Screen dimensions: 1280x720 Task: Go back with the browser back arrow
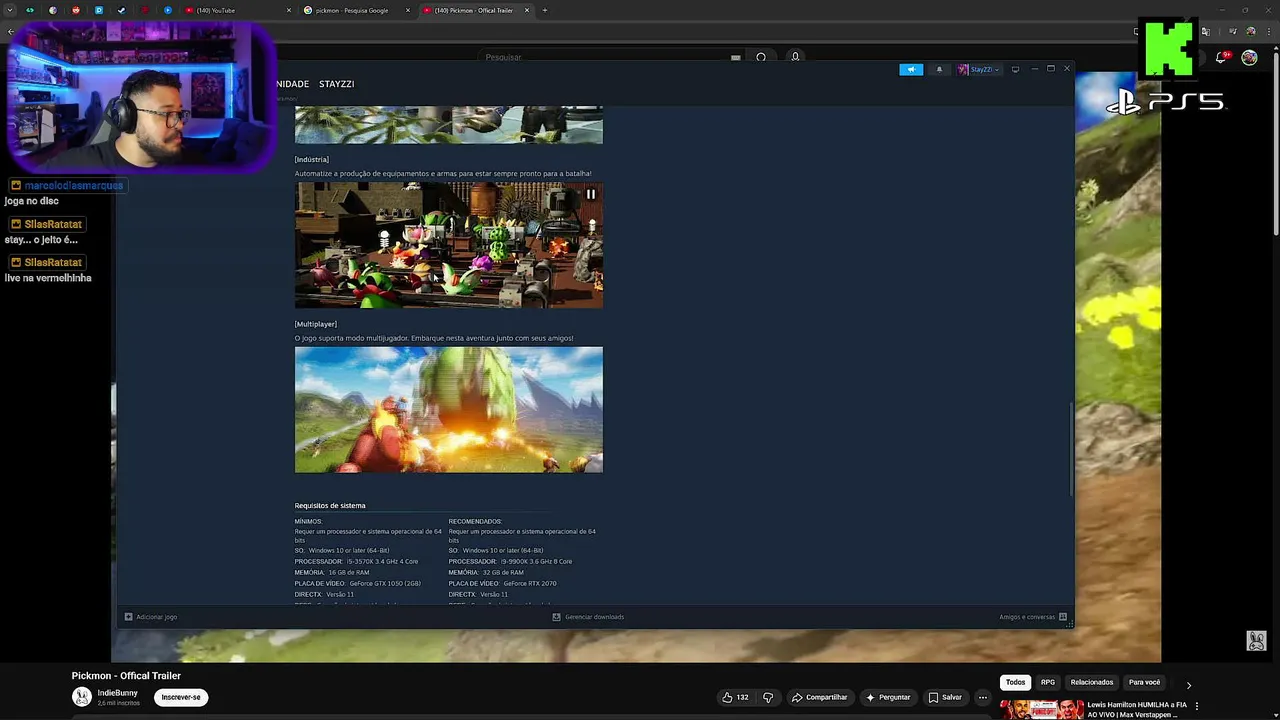(x=11, y=31)
